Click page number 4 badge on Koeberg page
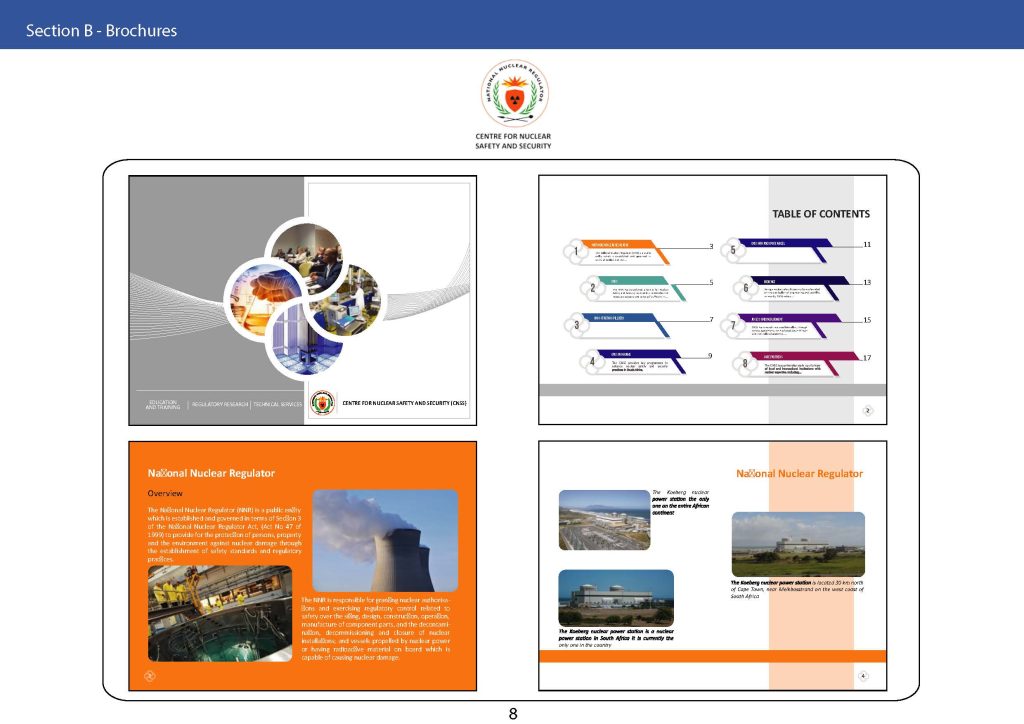 [x=863, y=677]
